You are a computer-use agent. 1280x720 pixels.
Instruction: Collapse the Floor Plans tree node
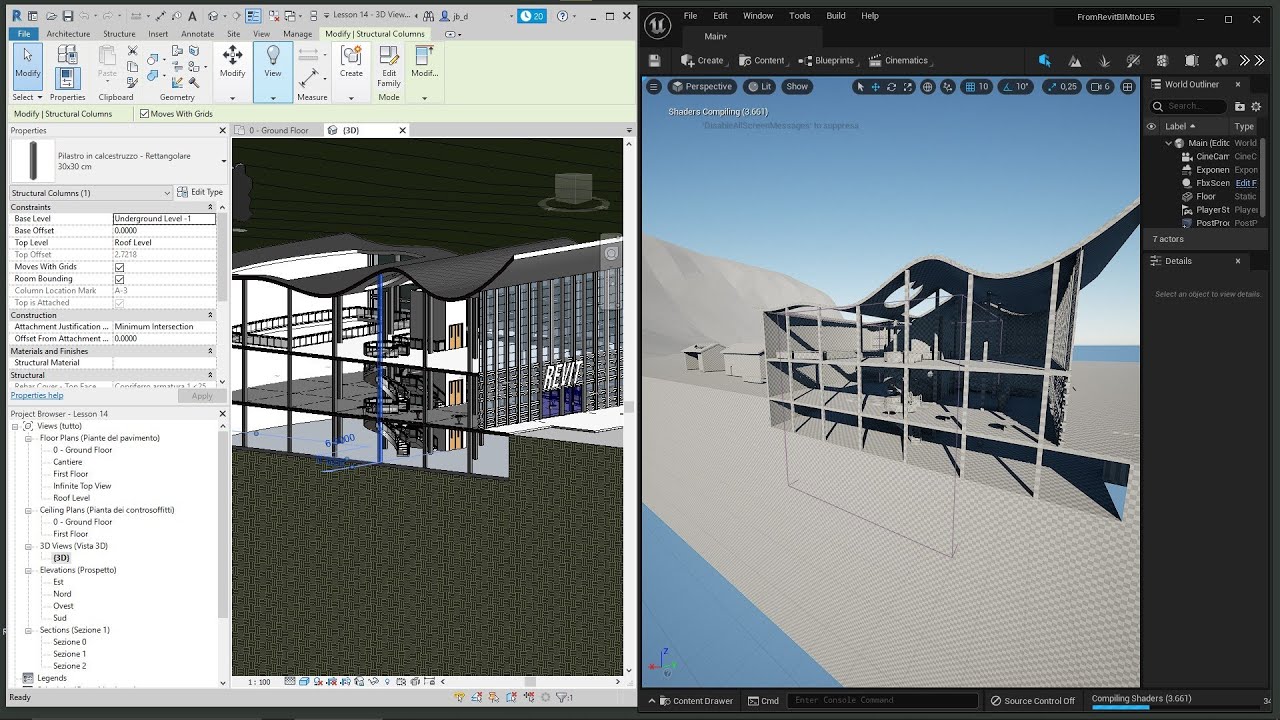(x=29, y=438)
